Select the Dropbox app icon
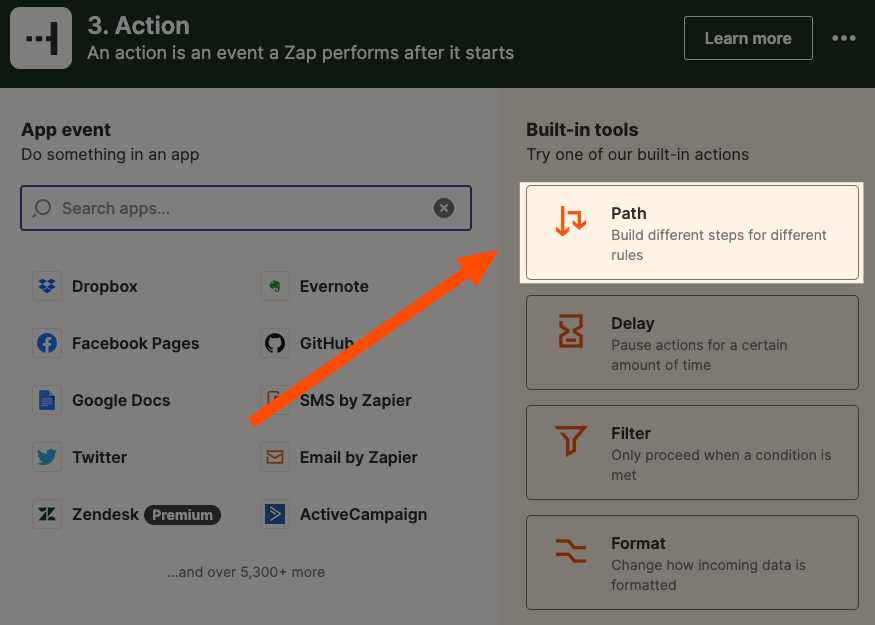 pos(47,286)
